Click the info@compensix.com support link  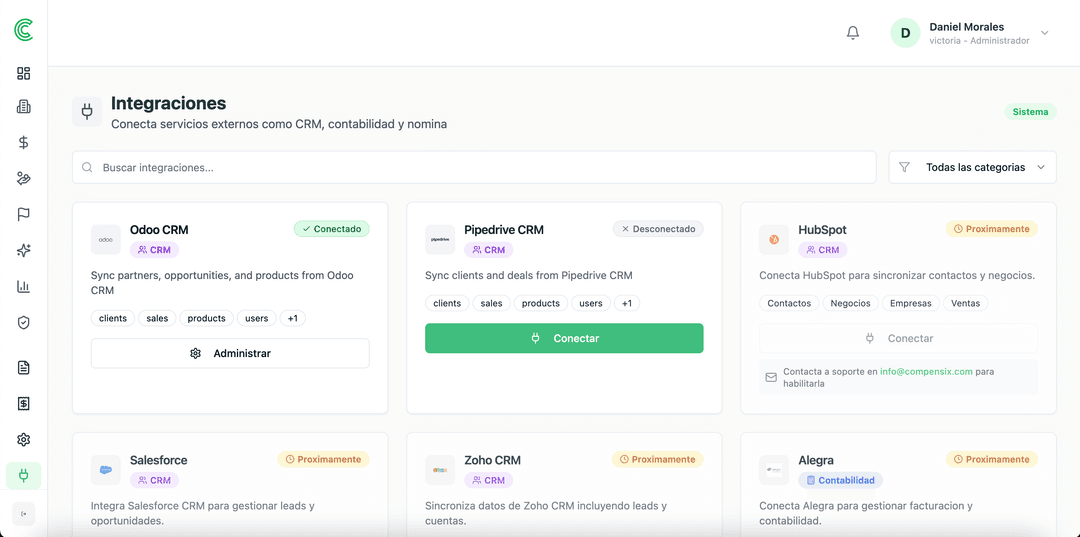pos(926,371)
